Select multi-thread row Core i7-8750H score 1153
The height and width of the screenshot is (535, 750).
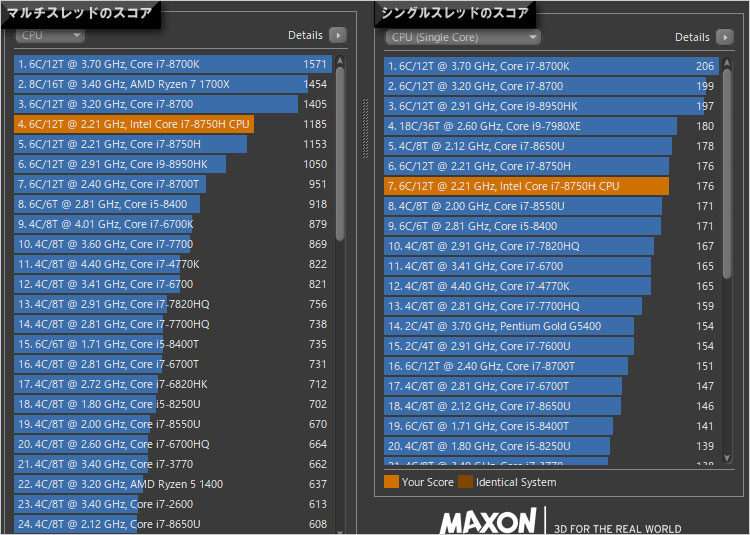pos(173,144)
